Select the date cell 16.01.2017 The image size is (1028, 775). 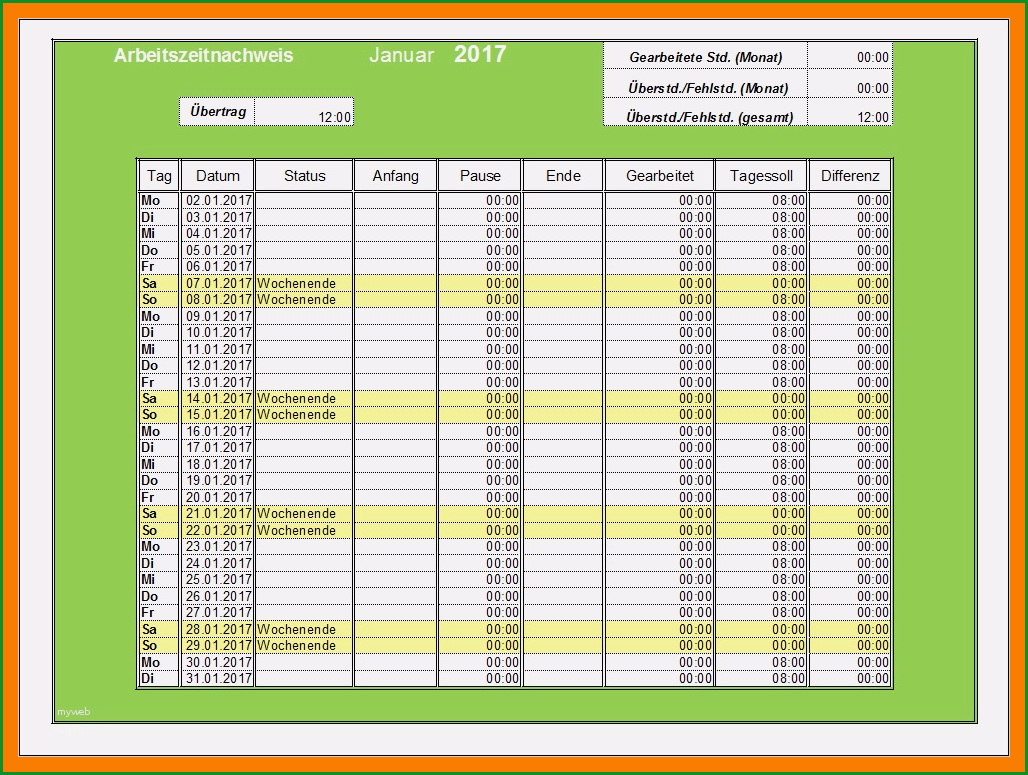click(218, 431)
